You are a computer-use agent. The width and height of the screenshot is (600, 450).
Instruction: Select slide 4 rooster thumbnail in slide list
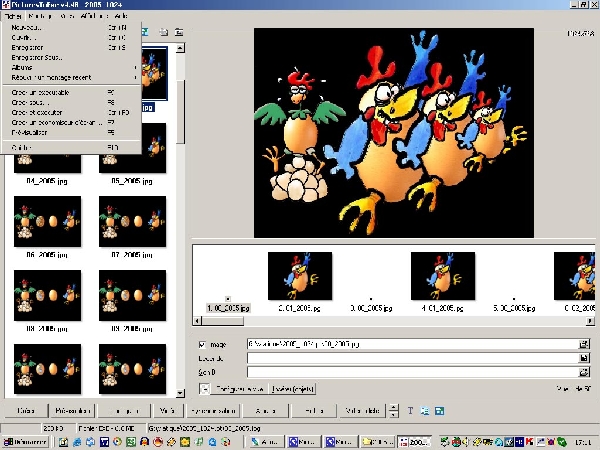point(443,276)
